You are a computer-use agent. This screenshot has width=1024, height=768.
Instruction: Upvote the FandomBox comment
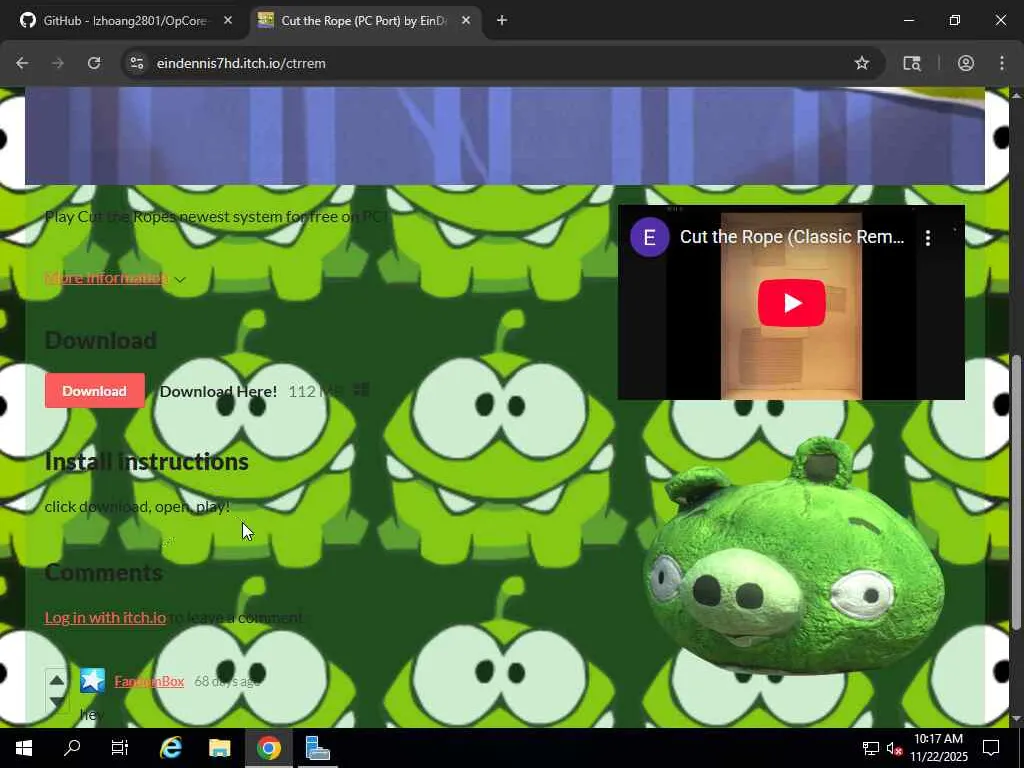click(x=57, y=680)
